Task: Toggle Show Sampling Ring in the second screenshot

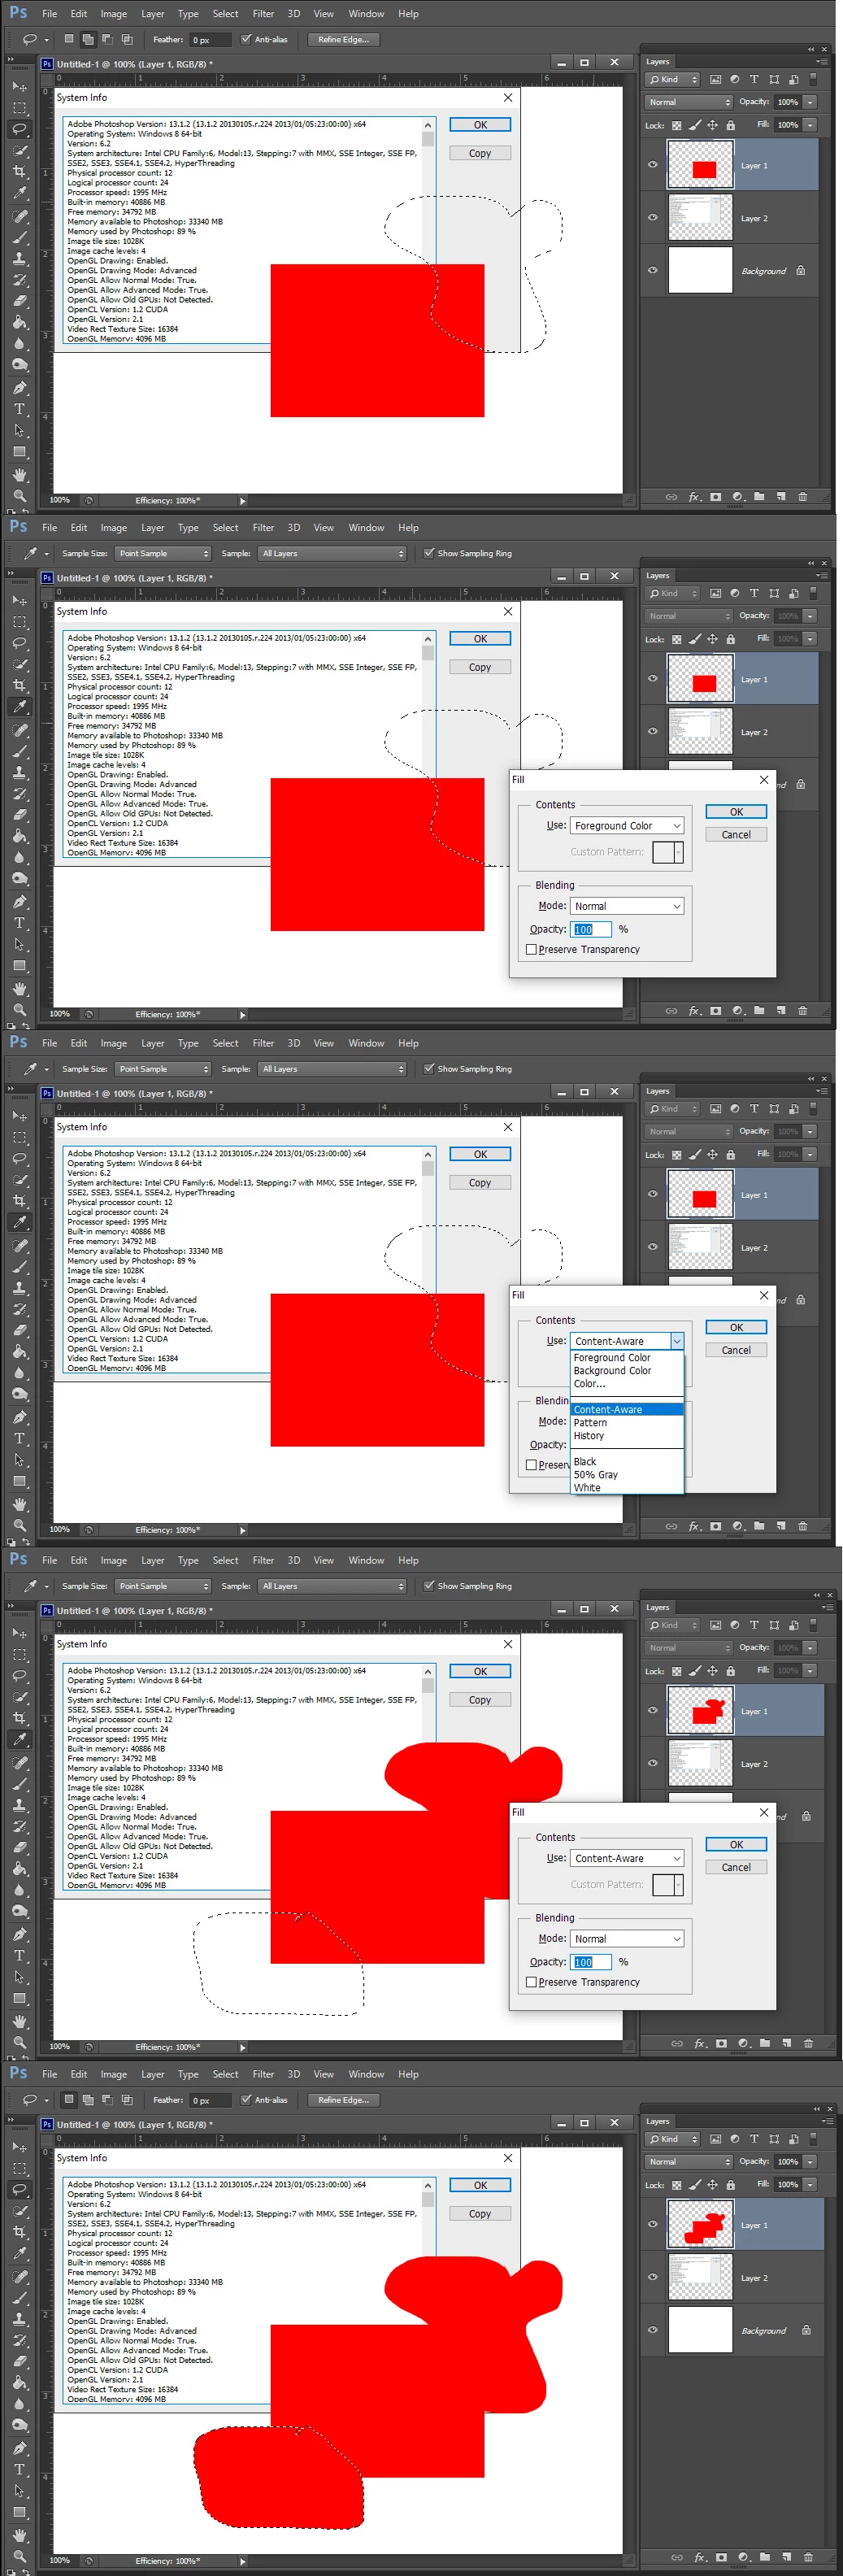Action: coord(429,553)
